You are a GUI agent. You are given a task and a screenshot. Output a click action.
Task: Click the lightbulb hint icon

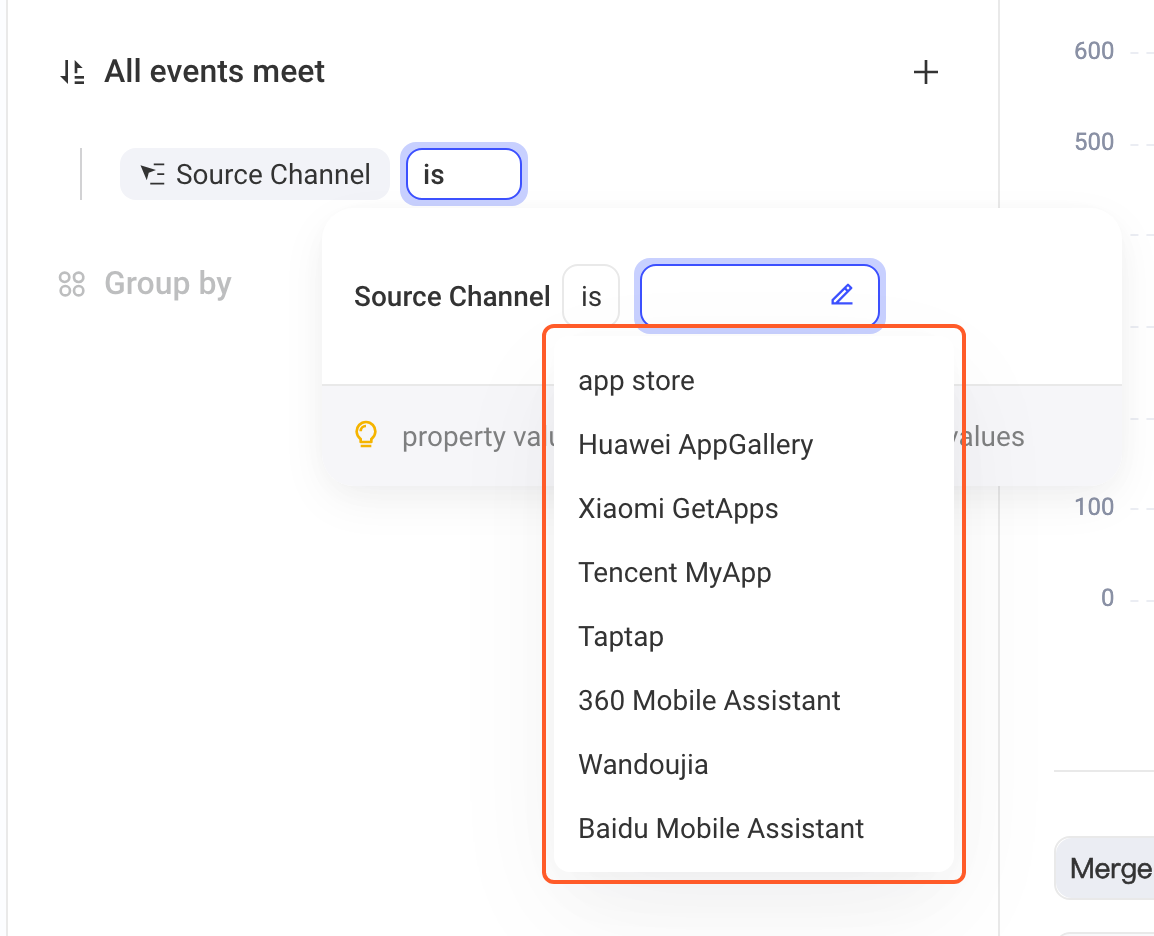(366, 435)
